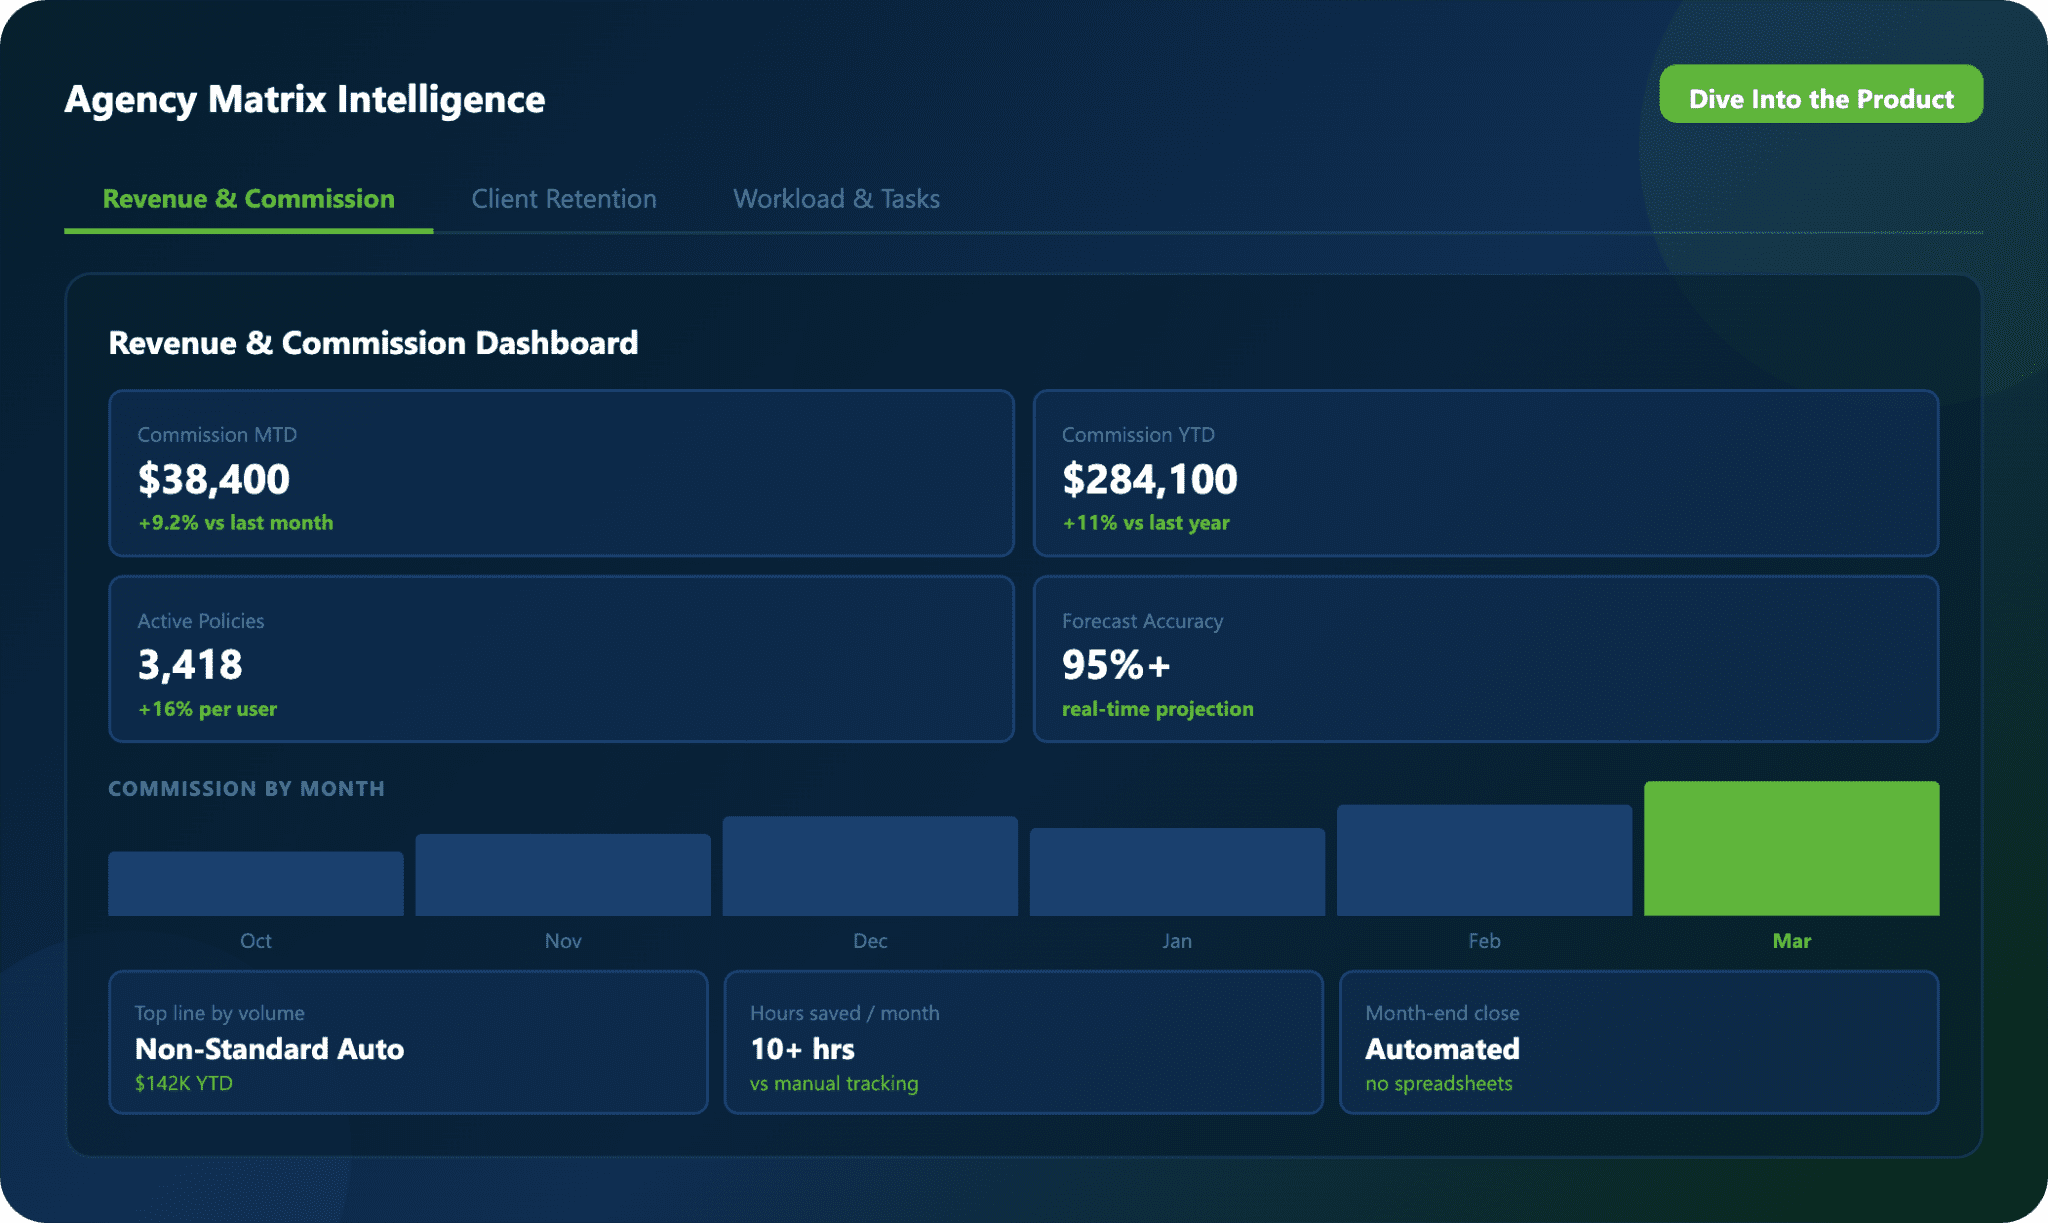The height and width of the screenshot is (1223, 2048).
Task: Select the Month-end close card
Action: (x=1638, y=1042)
